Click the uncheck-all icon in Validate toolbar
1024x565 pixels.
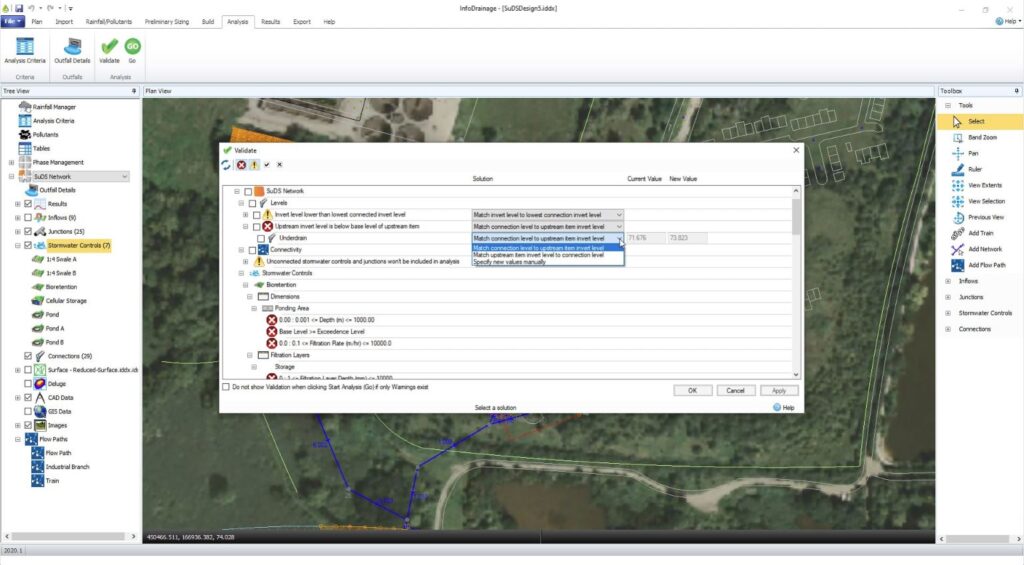point(280,165)
